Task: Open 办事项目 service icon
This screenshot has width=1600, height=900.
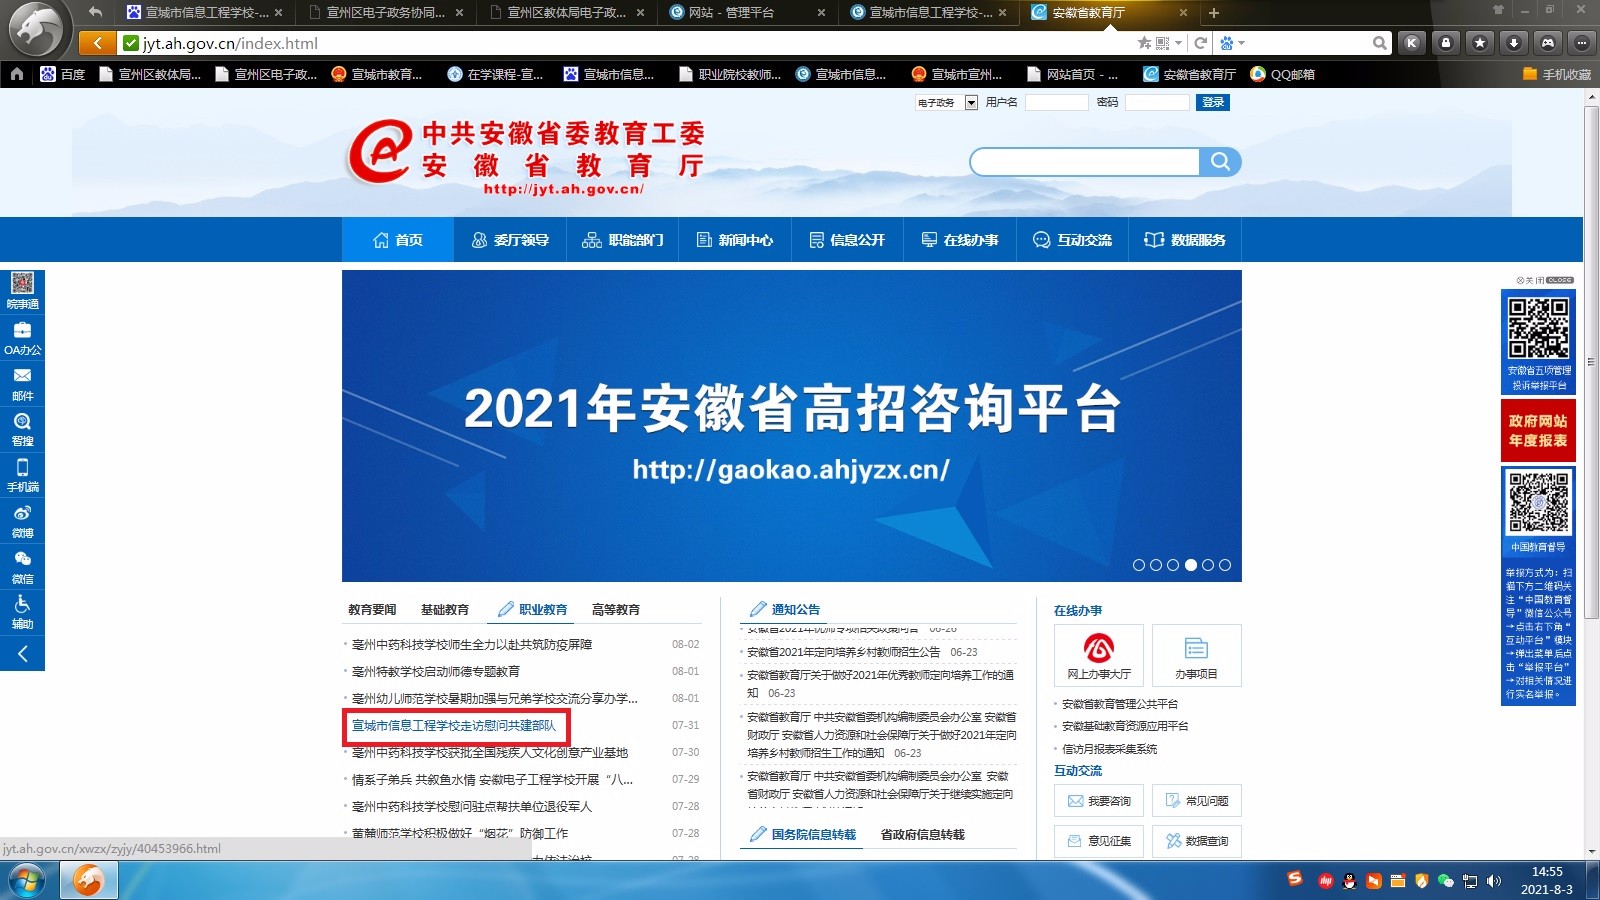Action: click(x=1196, y=655)
